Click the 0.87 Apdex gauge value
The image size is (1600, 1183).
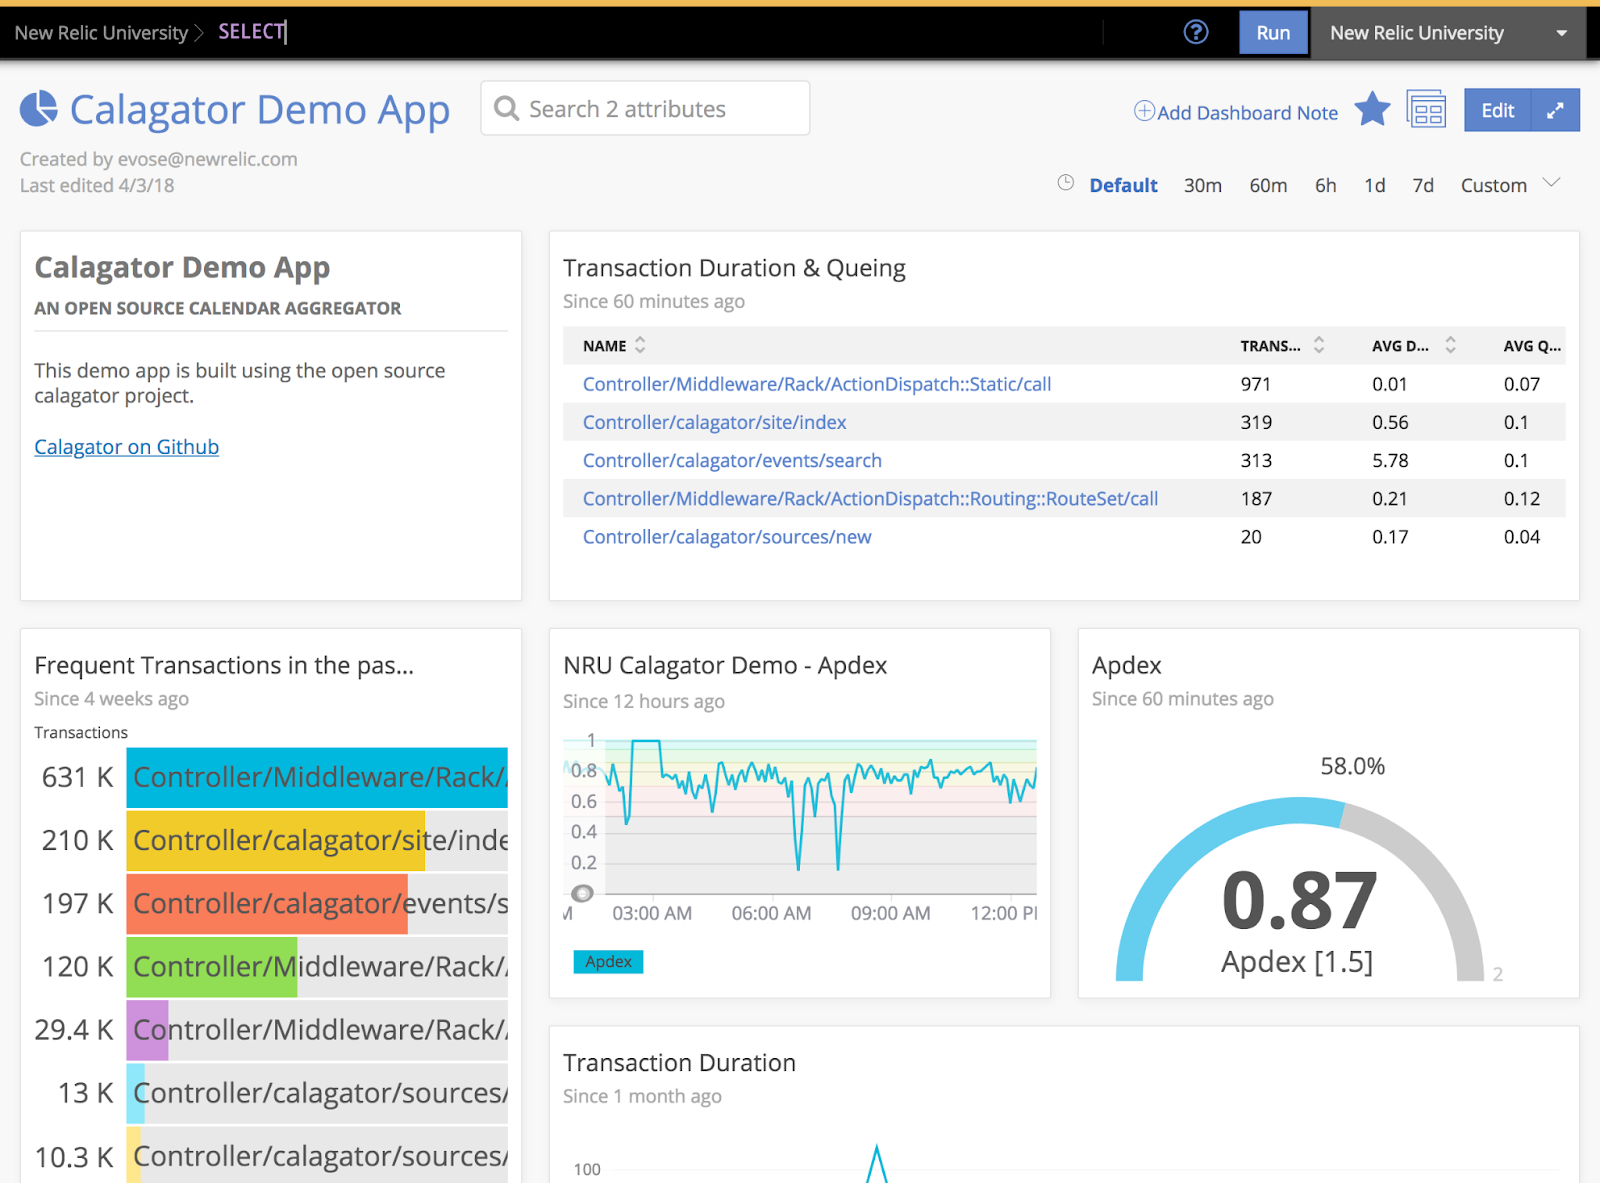[x=1299, y=901]
